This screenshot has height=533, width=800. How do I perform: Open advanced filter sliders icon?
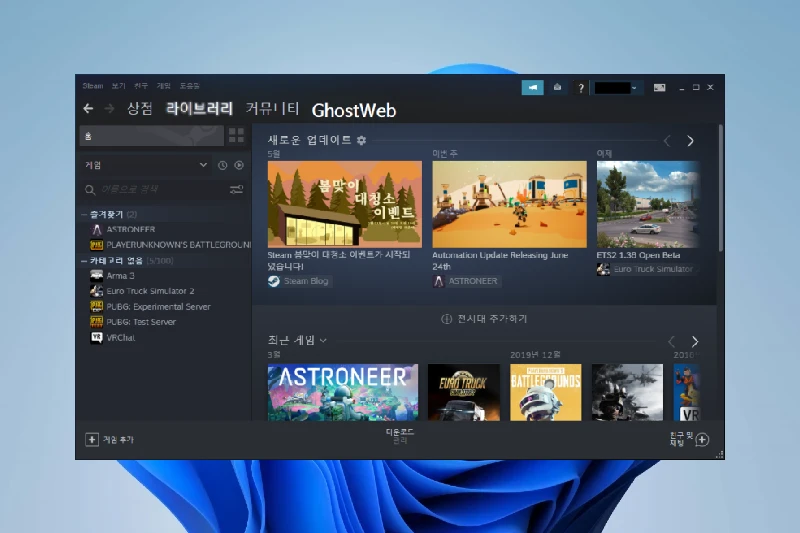(236, 189)
